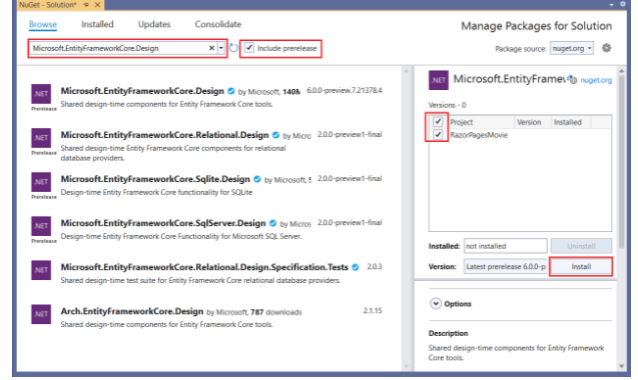Click the 2.1.15 version of Arch package
The image size is (638, 380).
[372, 311]
